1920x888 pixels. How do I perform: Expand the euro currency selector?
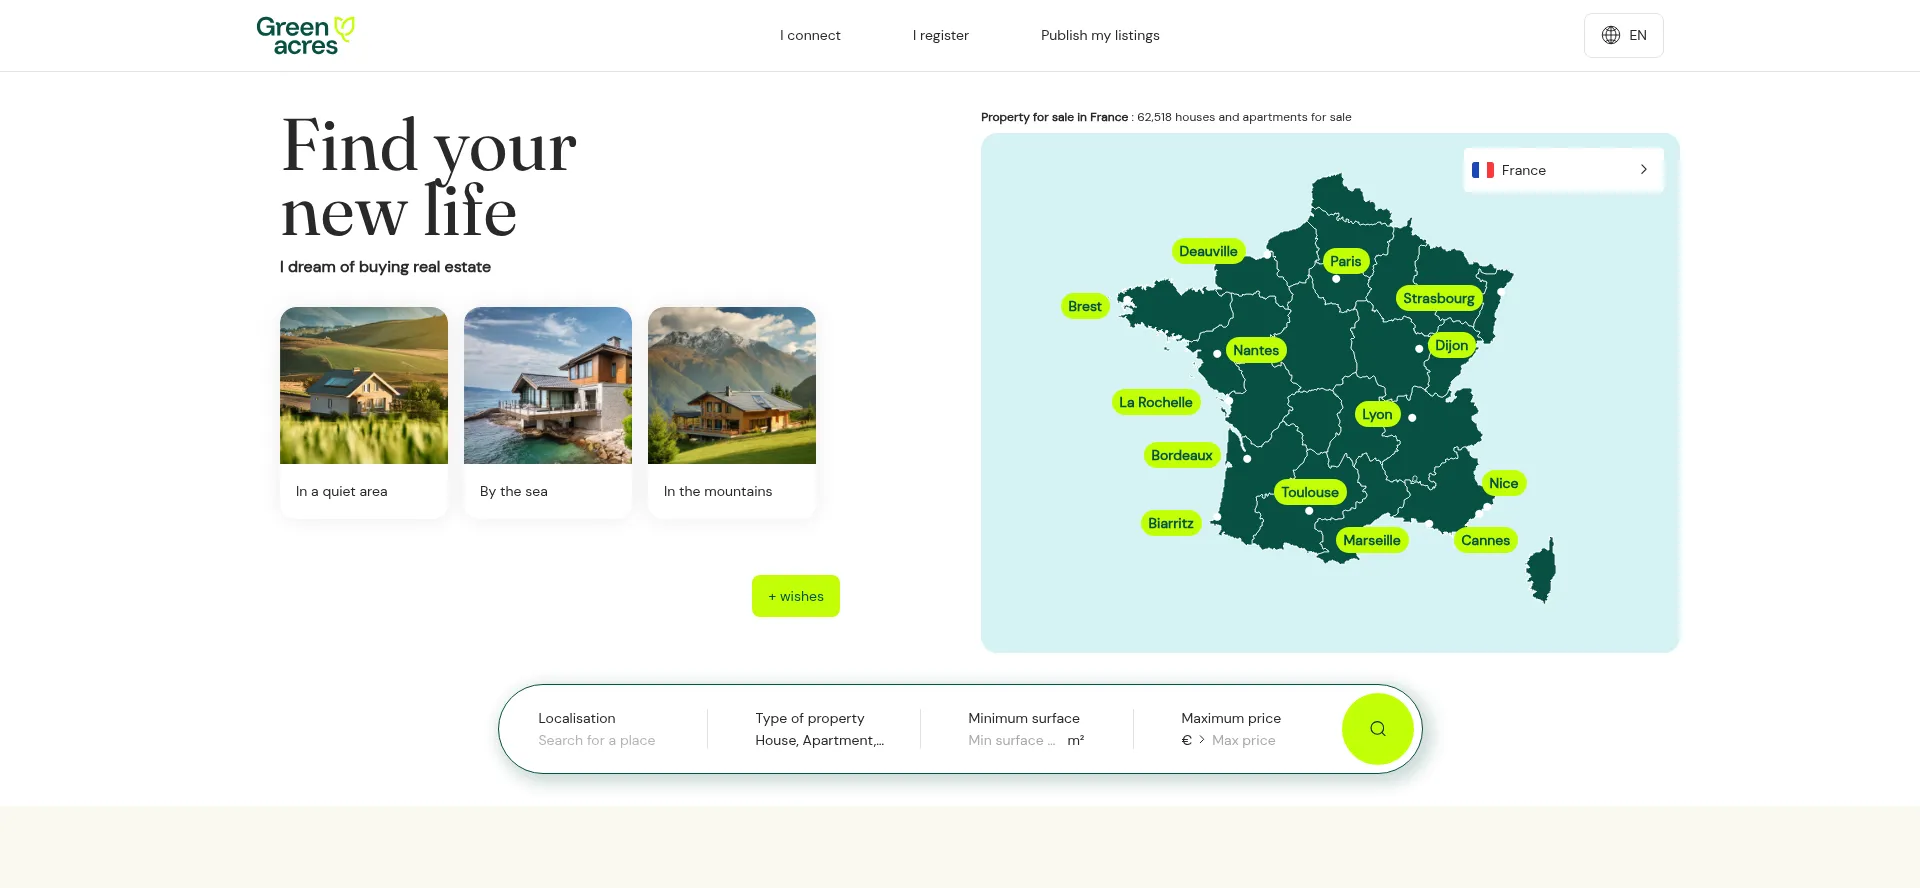[x=1192, y=740]
